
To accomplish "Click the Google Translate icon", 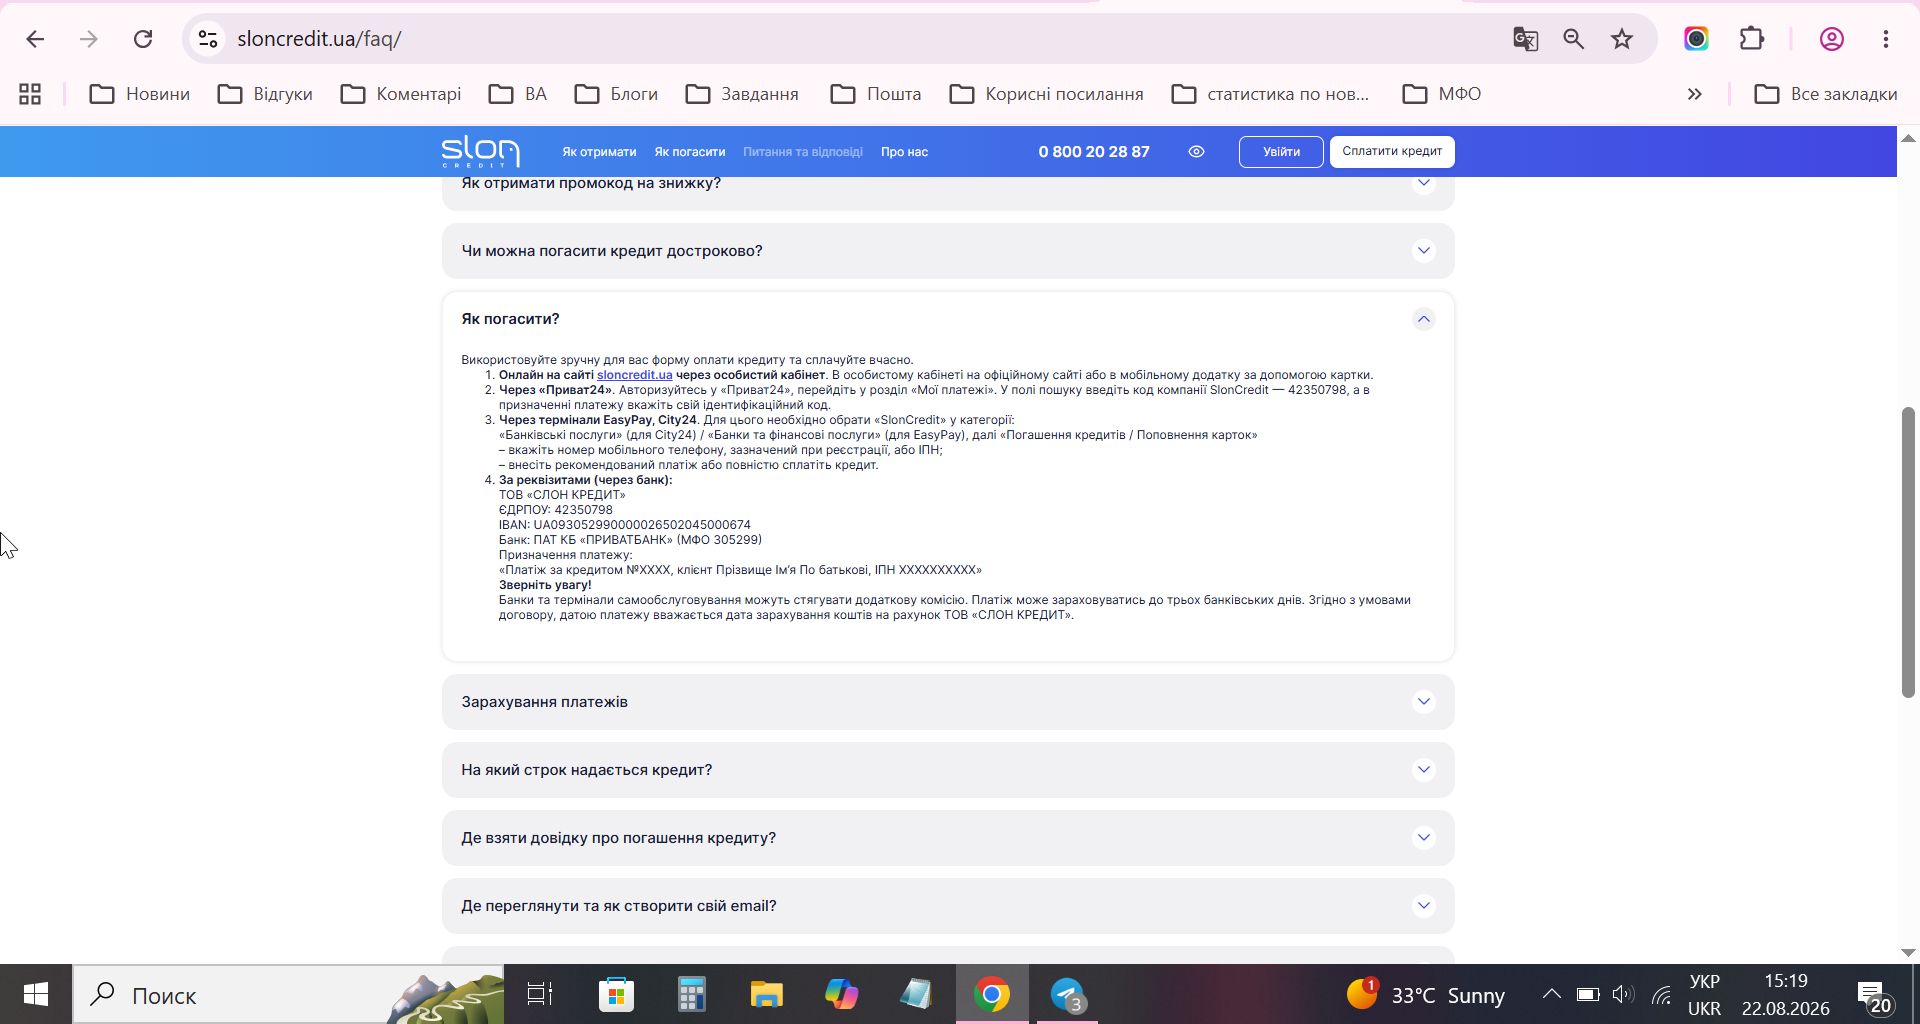I will tap(1525, 39).
